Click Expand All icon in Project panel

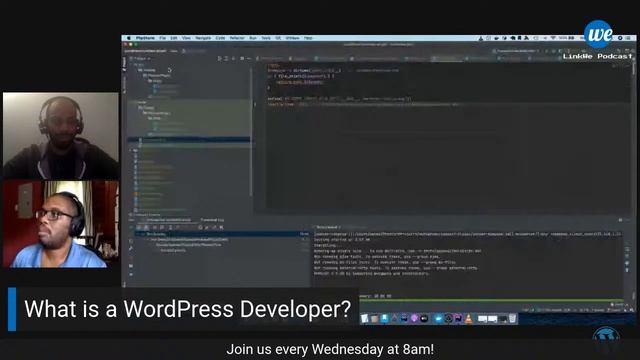click(x=227, y=59)
